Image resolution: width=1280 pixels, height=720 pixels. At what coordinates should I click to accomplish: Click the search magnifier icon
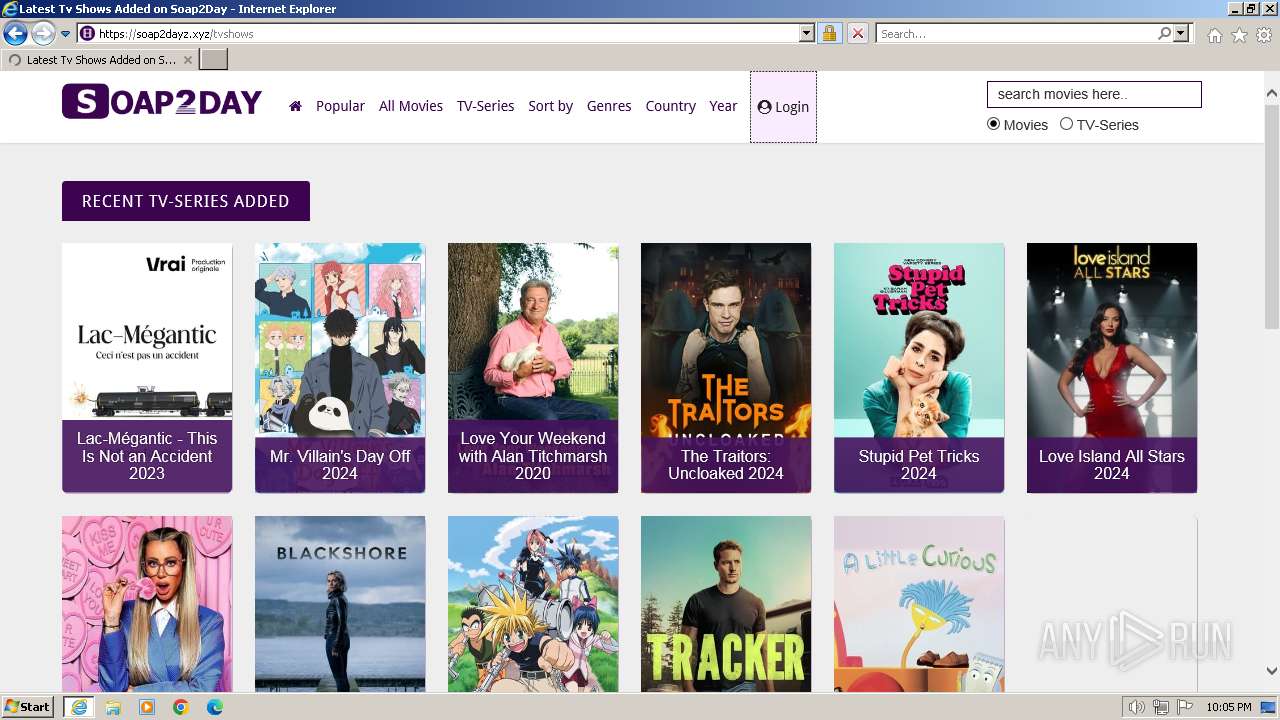[x=1164, y=34]
